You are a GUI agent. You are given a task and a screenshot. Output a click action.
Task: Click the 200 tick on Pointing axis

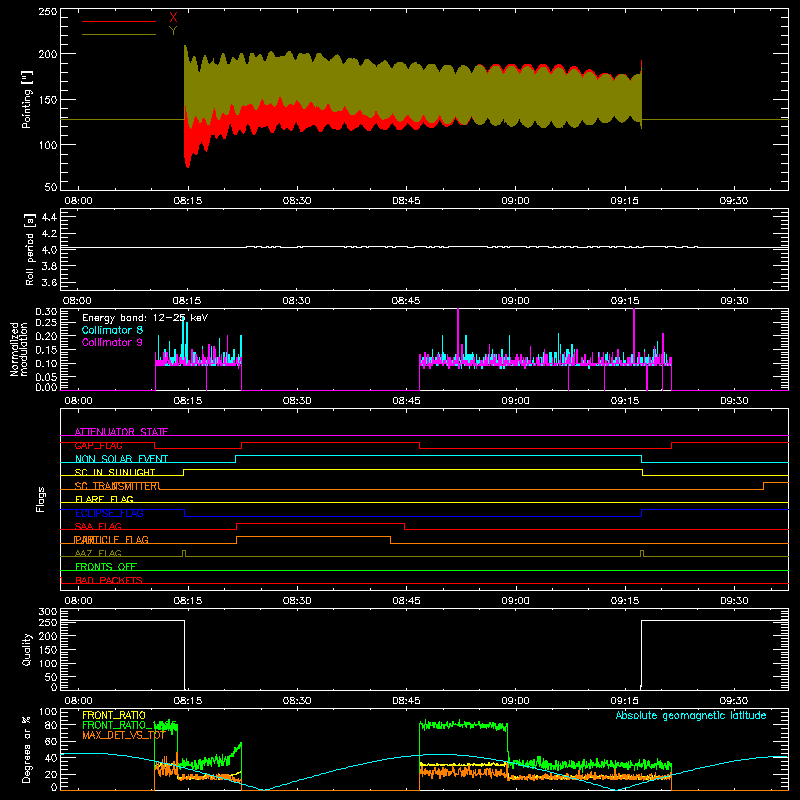point(48,54)
